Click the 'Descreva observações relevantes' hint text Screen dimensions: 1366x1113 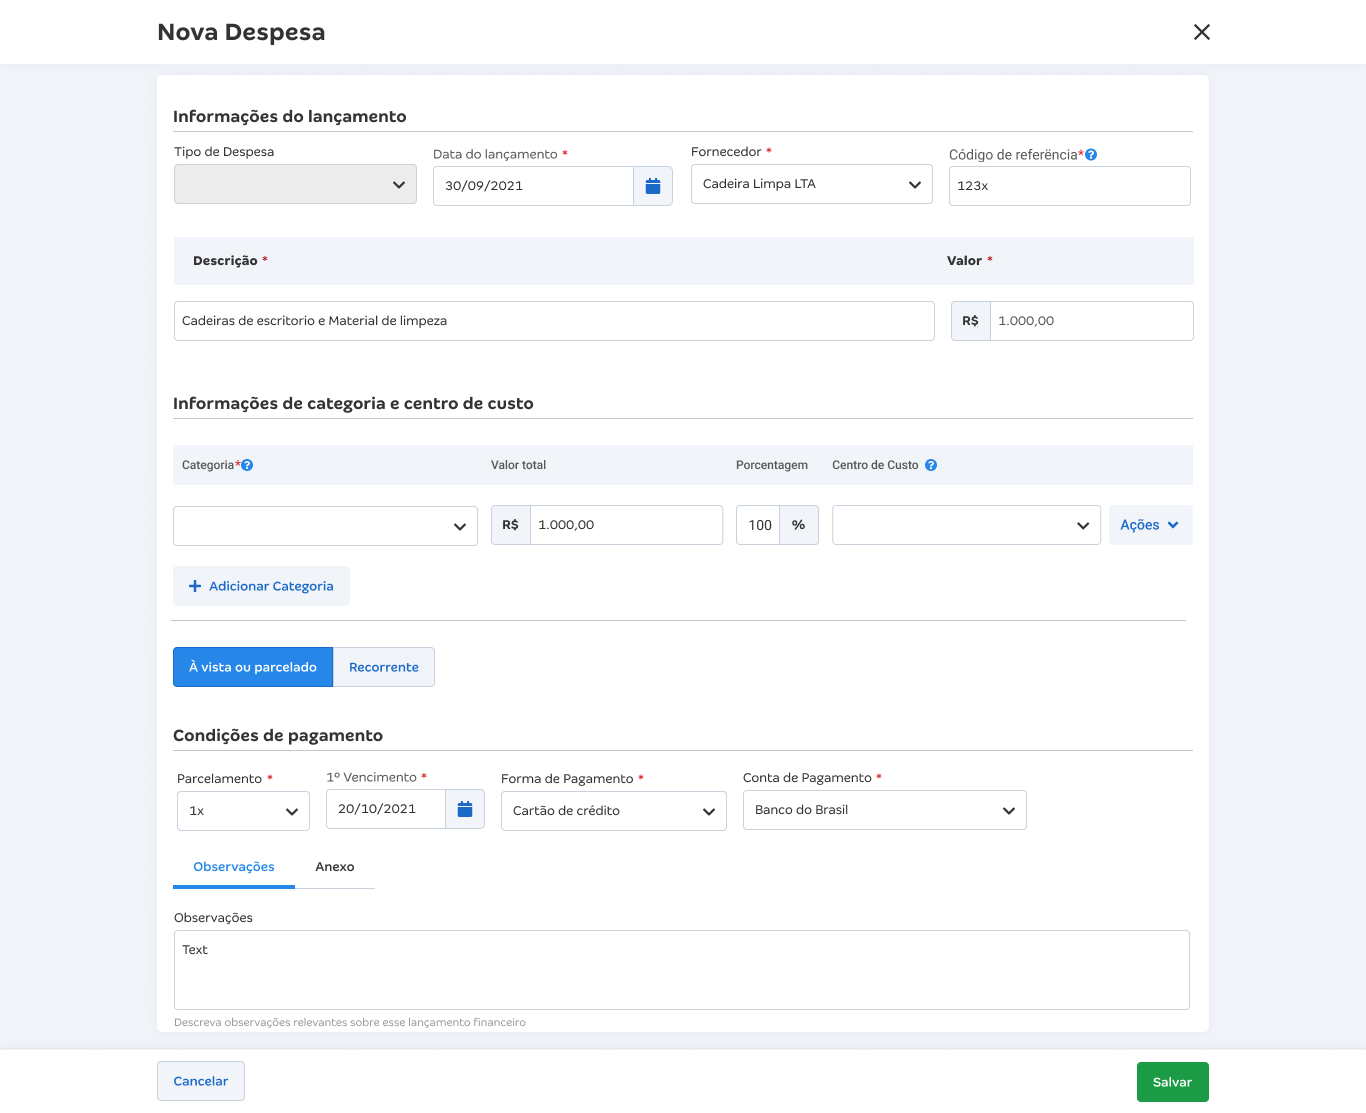[350, 1022]
